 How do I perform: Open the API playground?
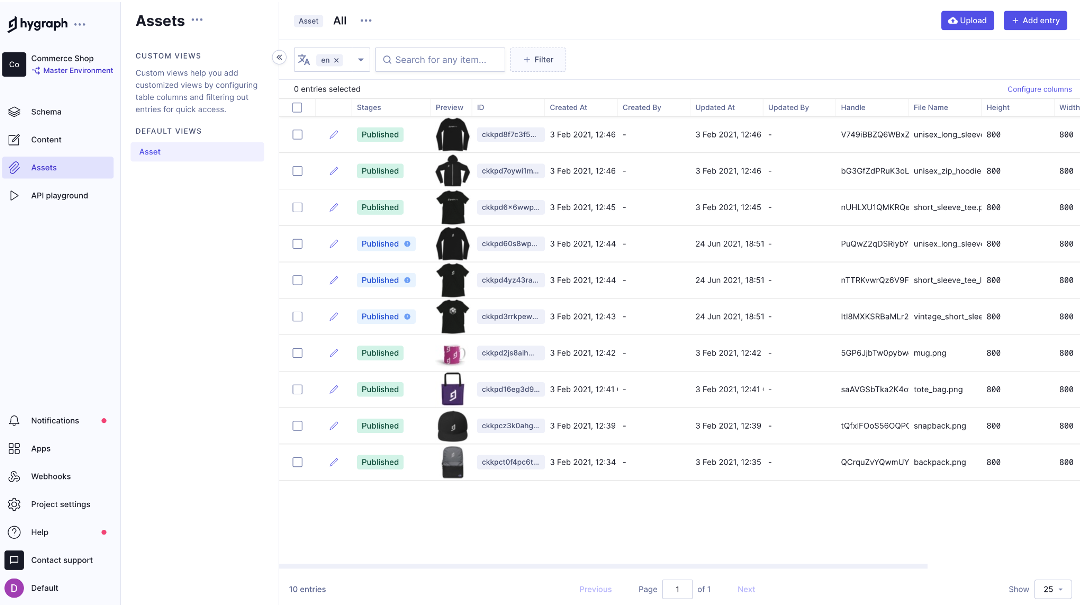[59, 196]
